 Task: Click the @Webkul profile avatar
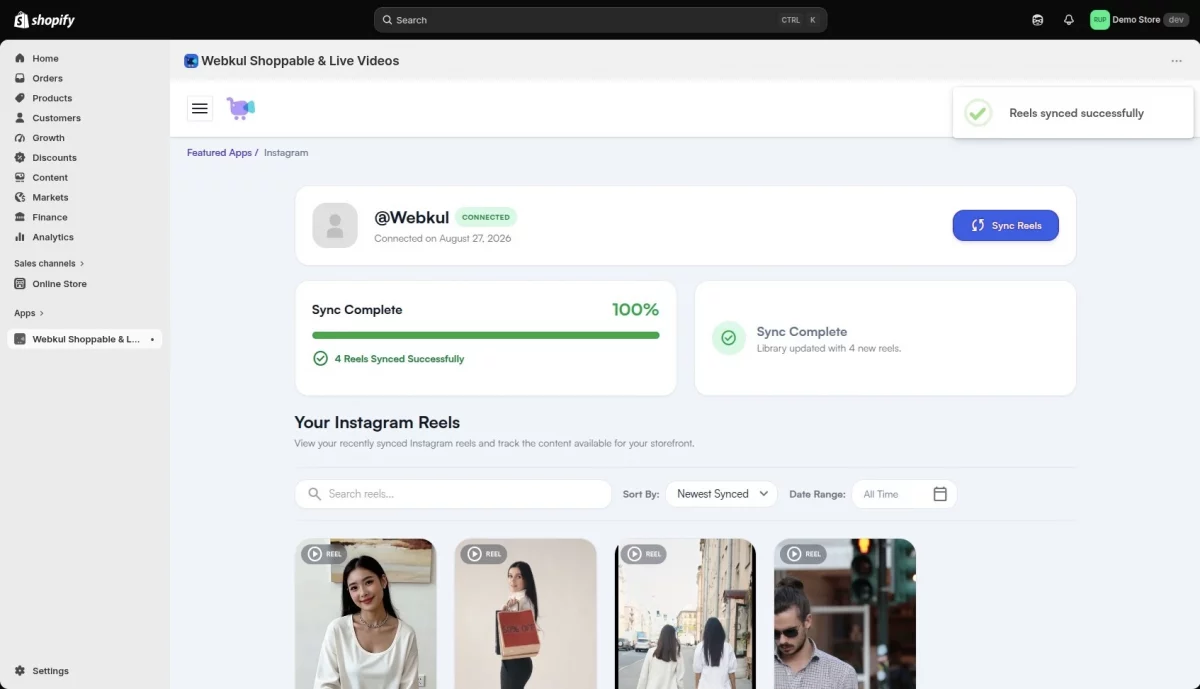click(335, 225)
